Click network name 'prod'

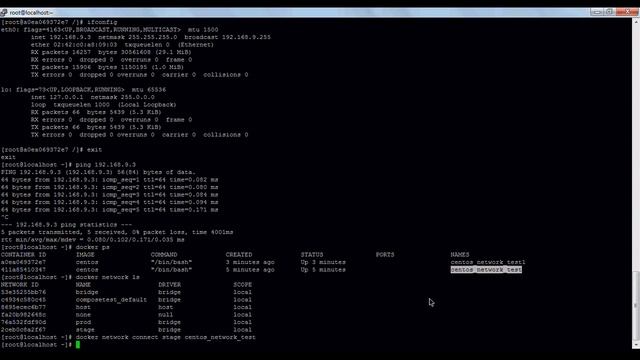(83, 322)
